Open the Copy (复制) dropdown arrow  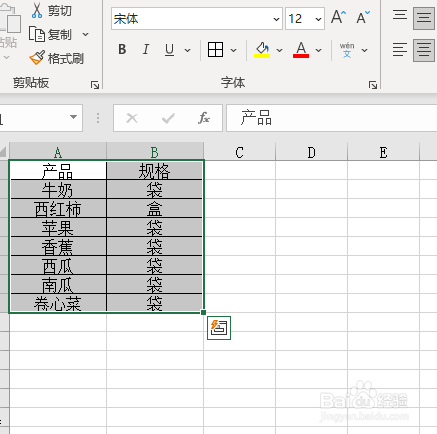(86, 34)
